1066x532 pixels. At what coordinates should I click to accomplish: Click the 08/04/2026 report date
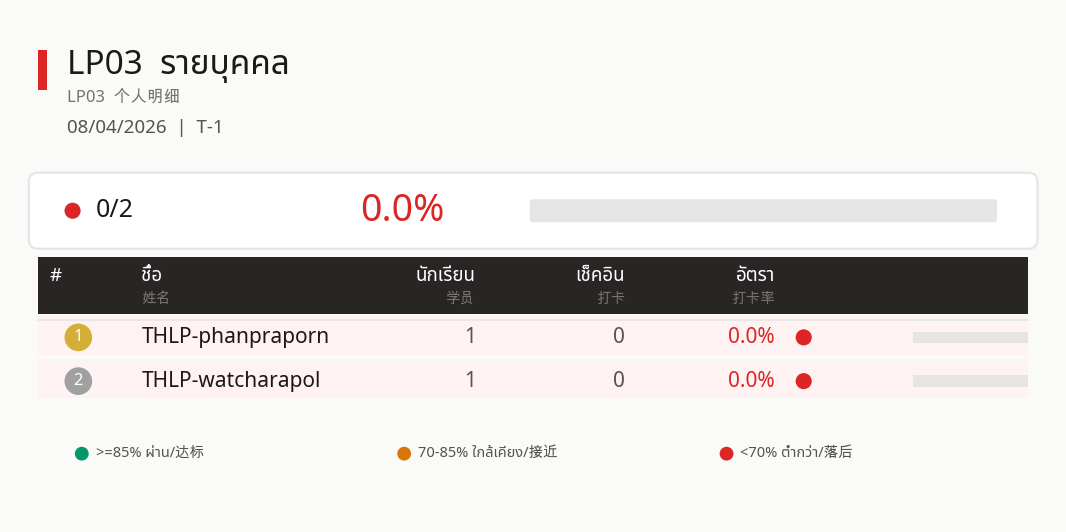click(x=117, y=127)
